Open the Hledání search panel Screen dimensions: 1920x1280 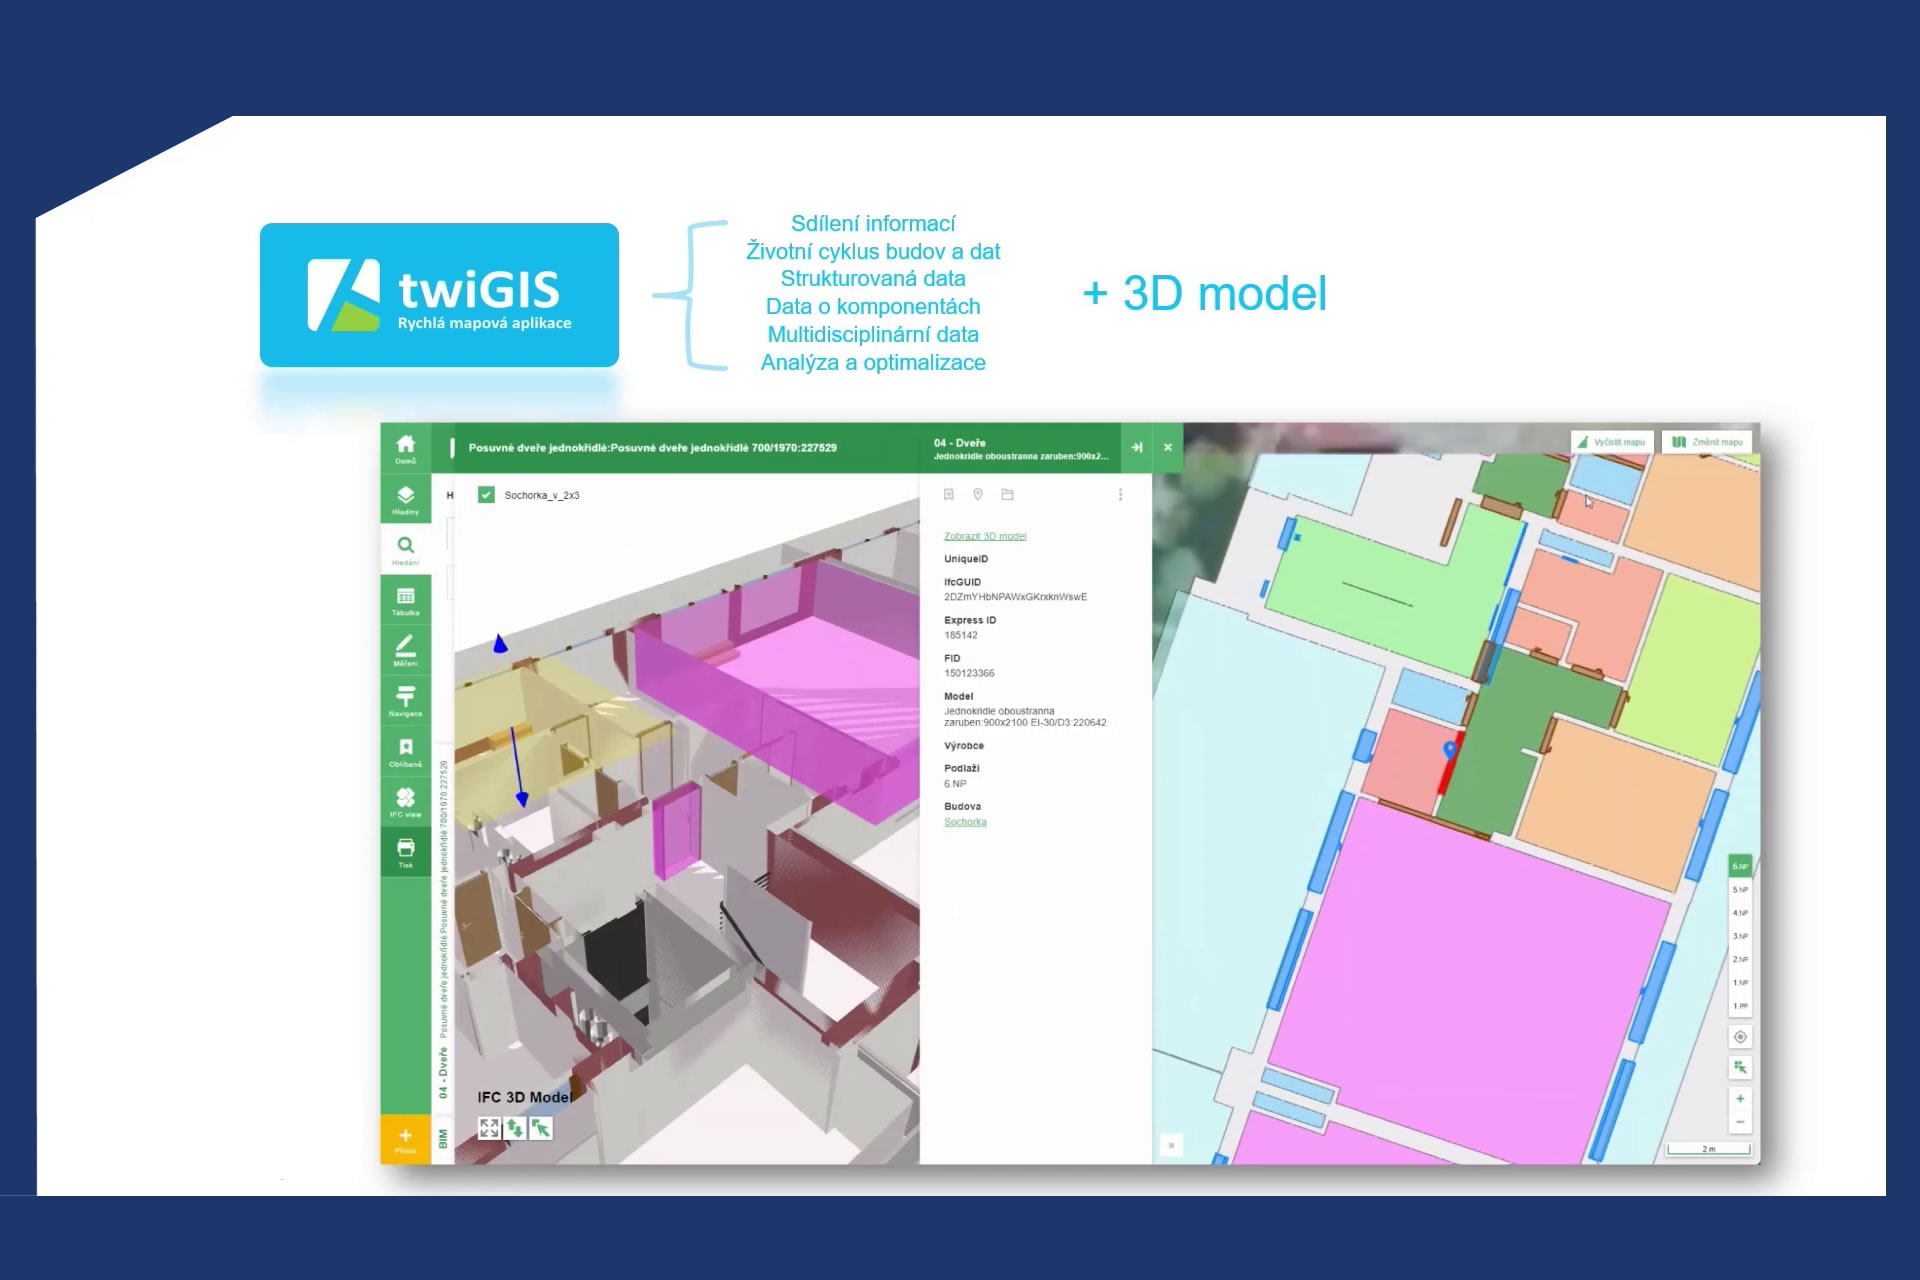click(405, 549)
